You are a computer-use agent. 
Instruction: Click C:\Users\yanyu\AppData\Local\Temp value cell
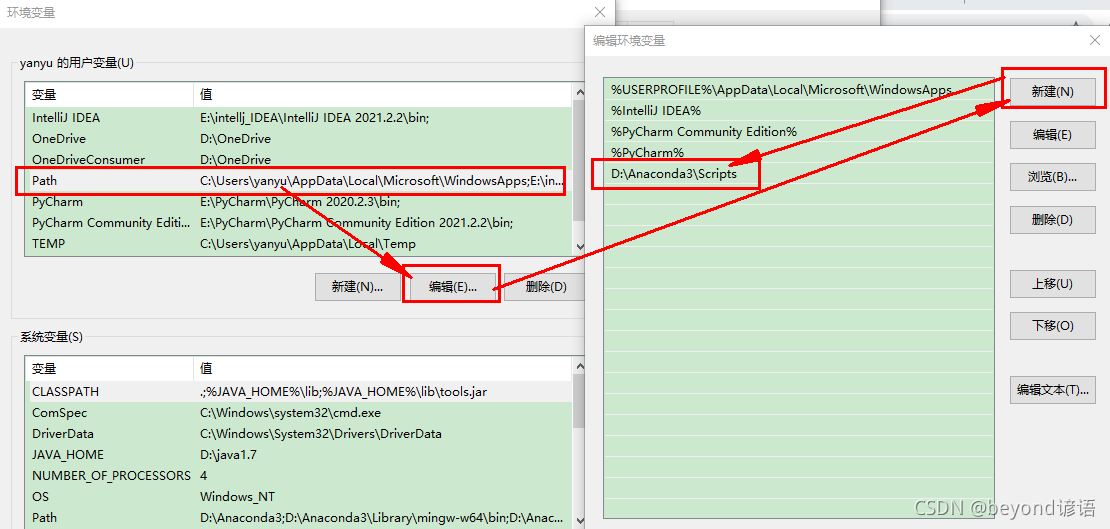point(308,244)
